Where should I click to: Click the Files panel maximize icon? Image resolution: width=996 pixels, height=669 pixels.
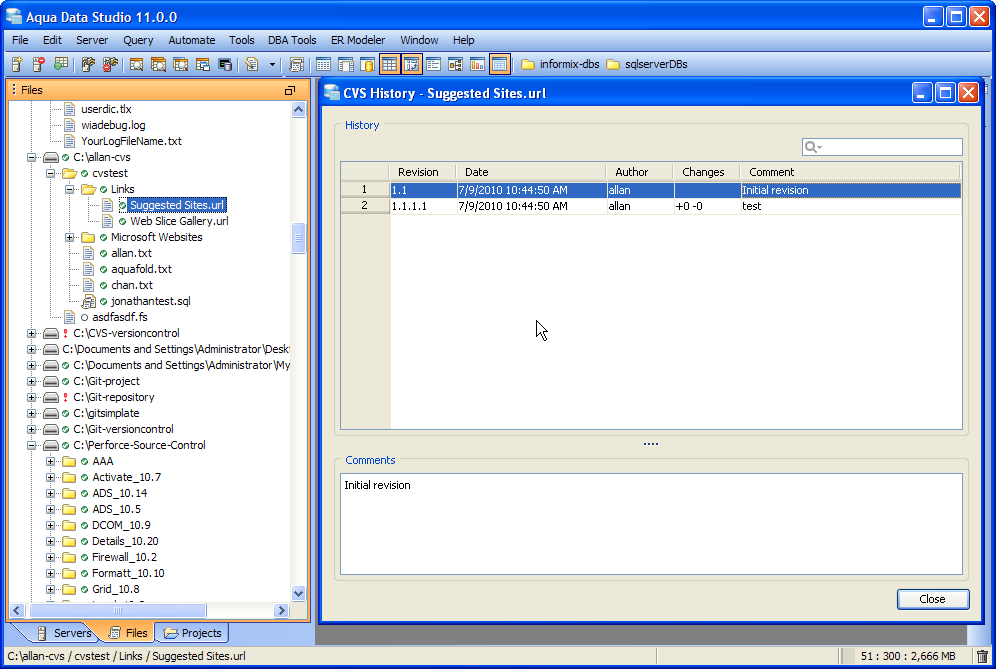coord(290,90)
